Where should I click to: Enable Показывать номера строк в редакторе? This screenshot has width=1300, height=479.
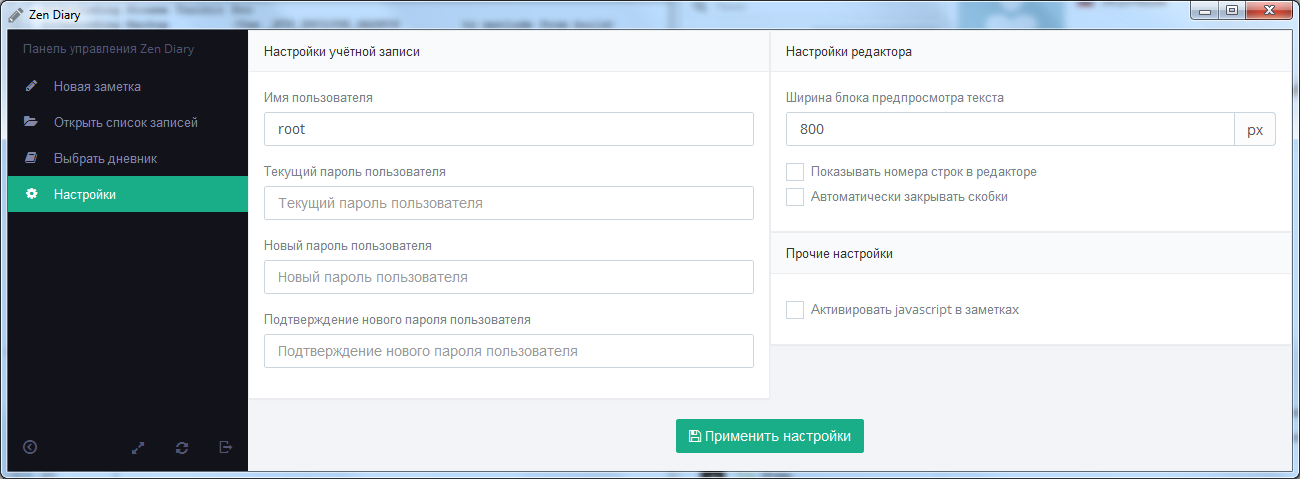coord(795,172)
